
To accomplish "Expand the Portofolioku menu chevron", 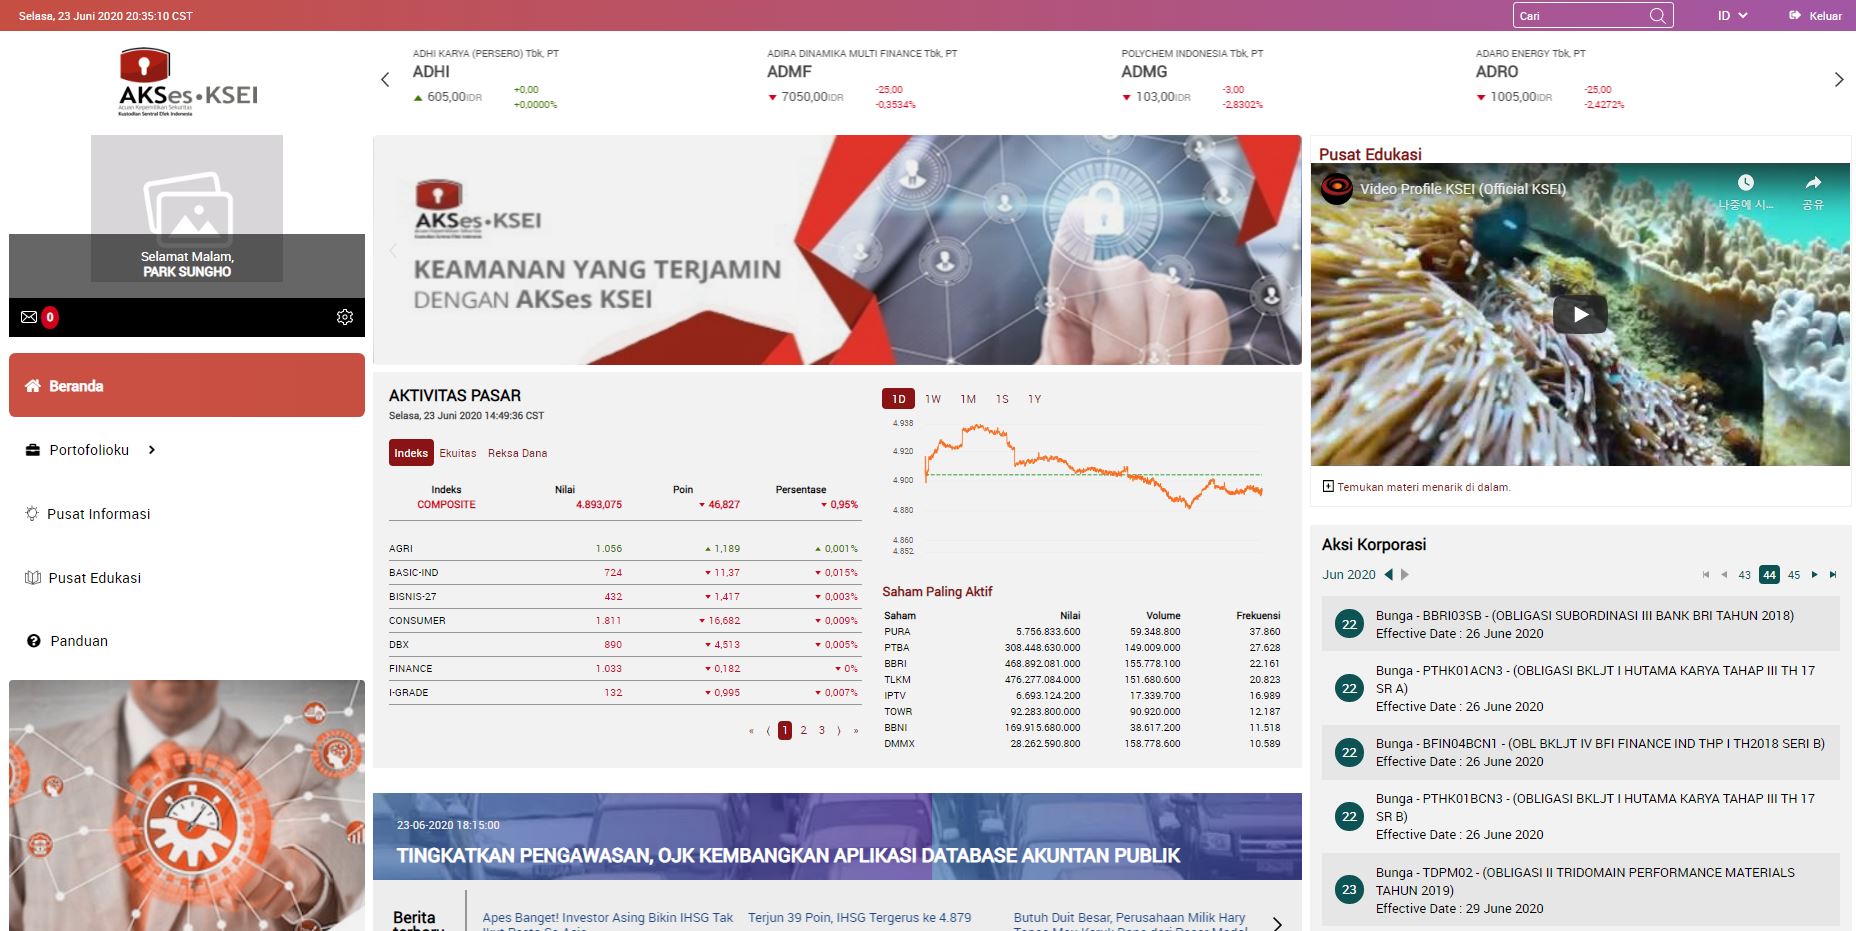I will (152, 450).
